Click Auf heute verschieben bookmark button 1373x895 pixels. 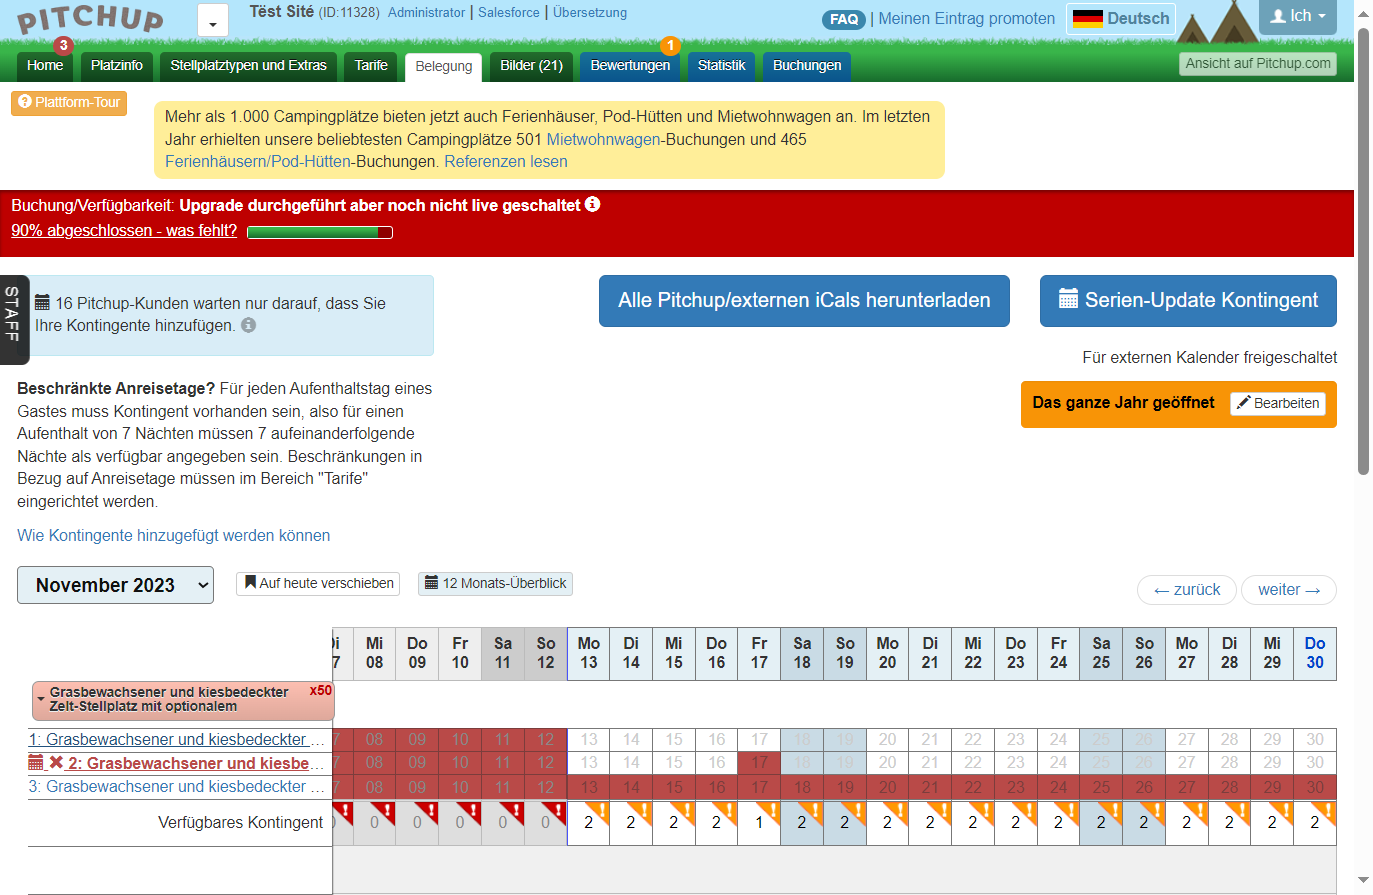(x=318, y=583)
